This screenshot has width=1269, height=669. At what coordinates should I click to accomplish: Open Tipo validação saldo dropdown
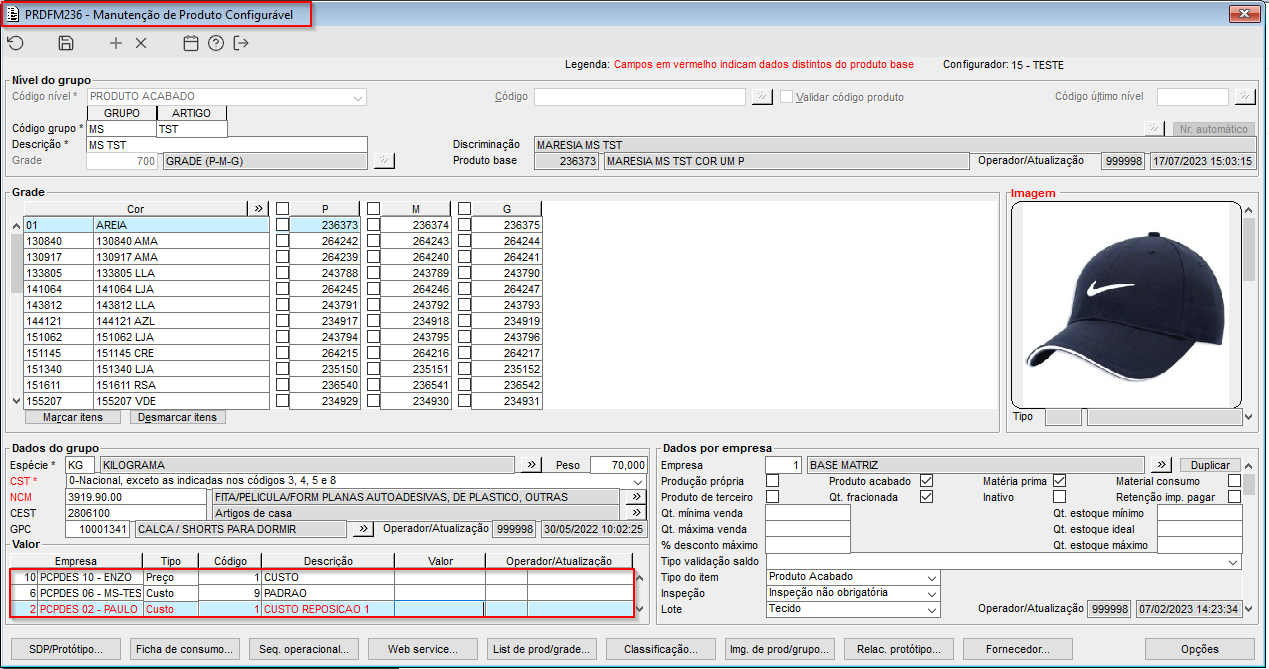coord(1234,561)
